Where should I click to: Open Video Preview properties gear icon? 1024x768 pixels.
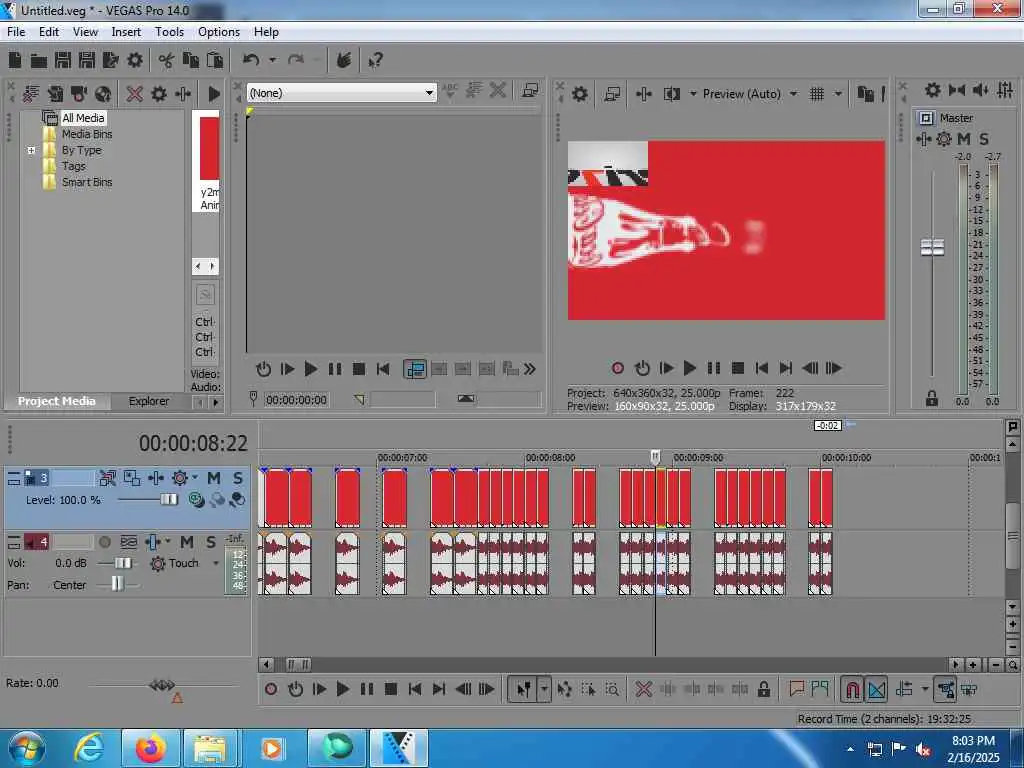point(579,94)
